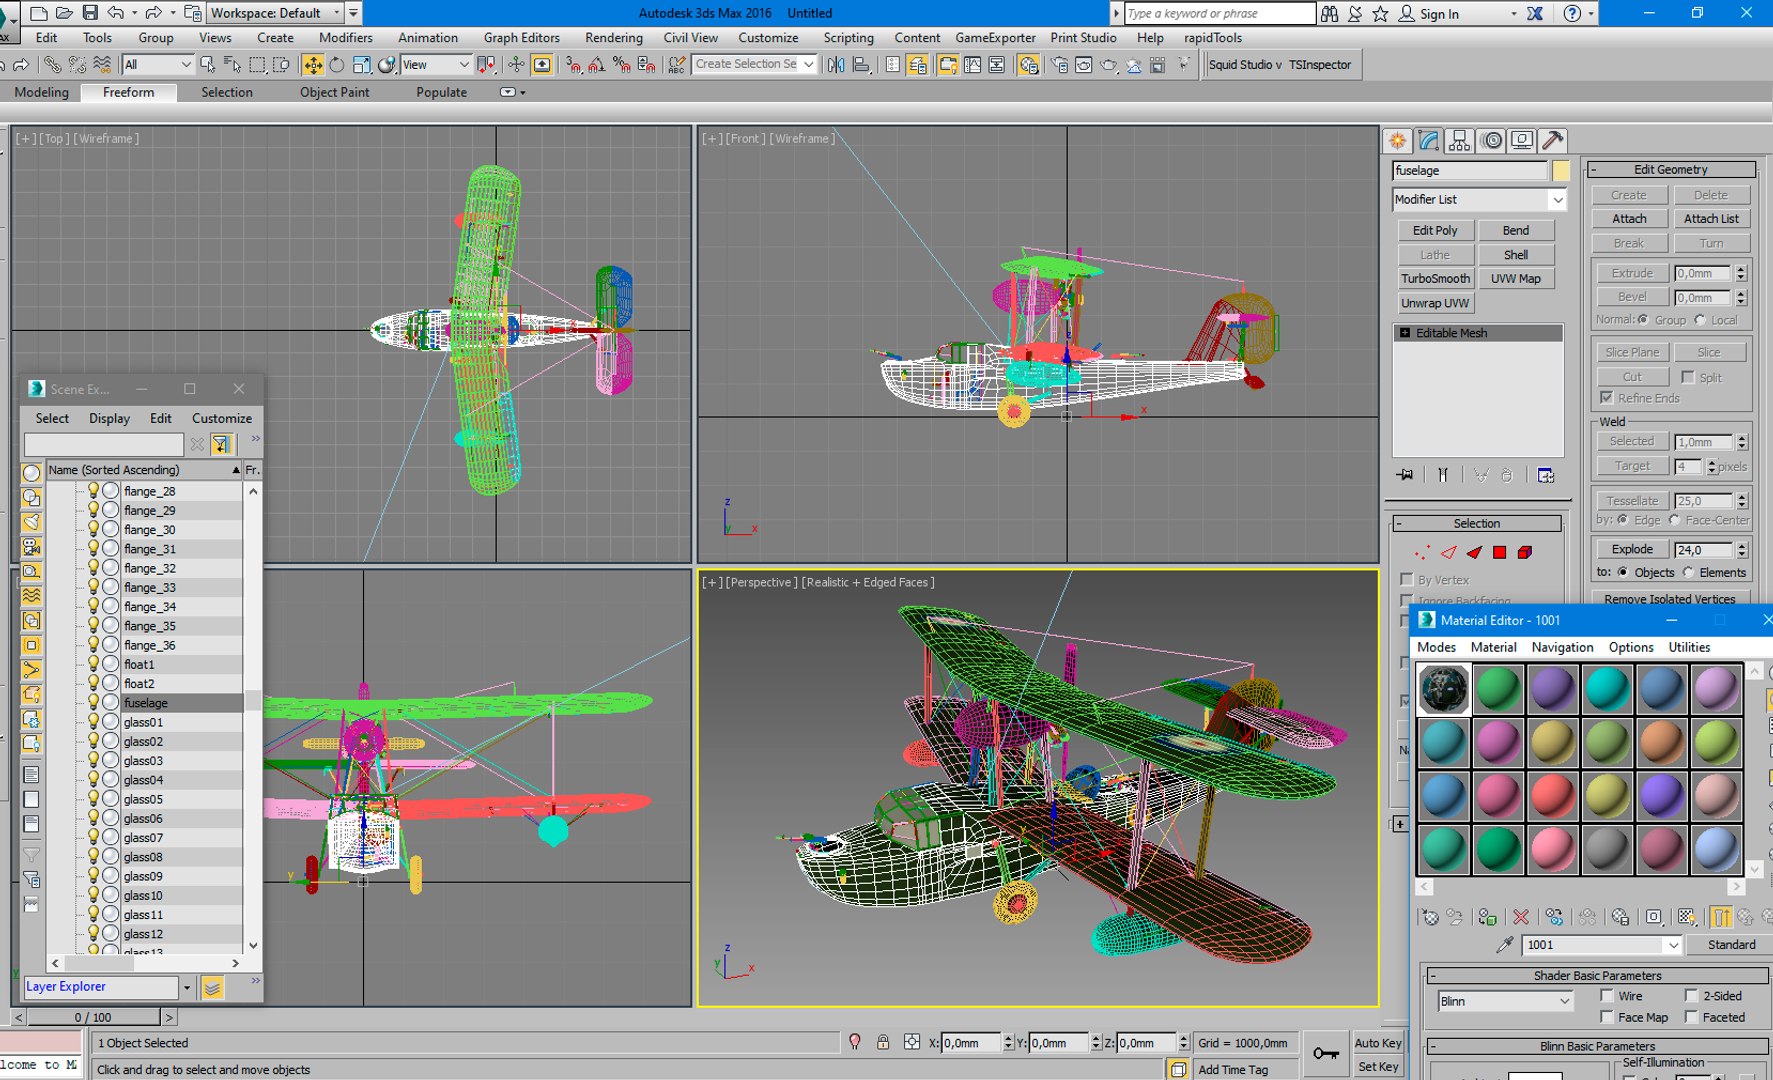Collapse the Edit Geometry rollout

[x=1593, y=170]
